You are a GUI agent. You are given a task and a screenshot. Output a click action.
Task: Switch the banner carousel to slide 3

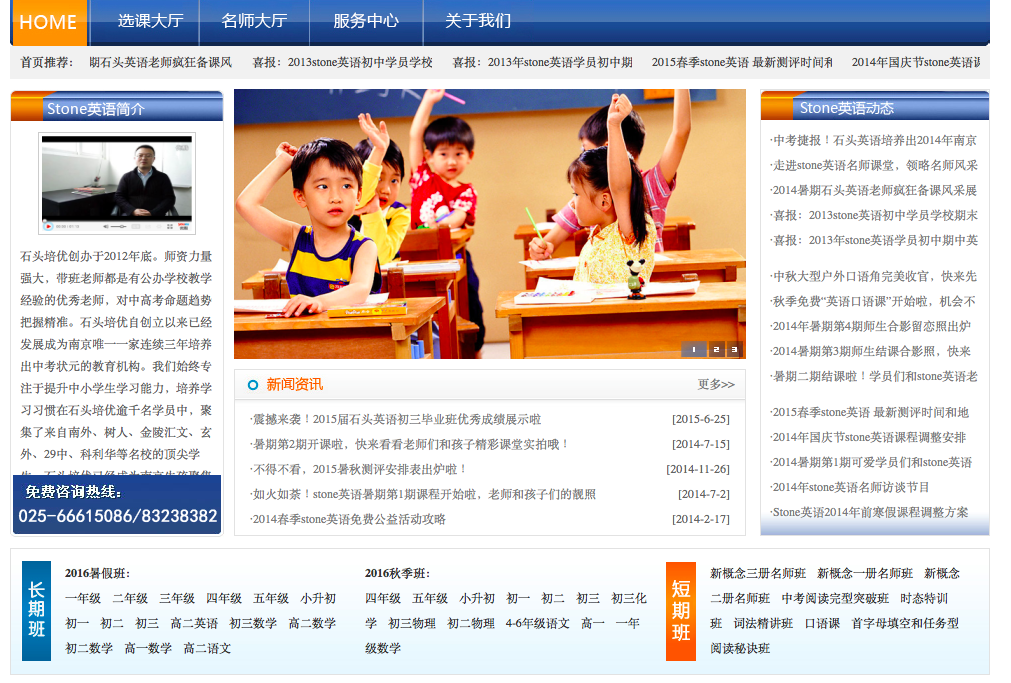click(735, 349)
